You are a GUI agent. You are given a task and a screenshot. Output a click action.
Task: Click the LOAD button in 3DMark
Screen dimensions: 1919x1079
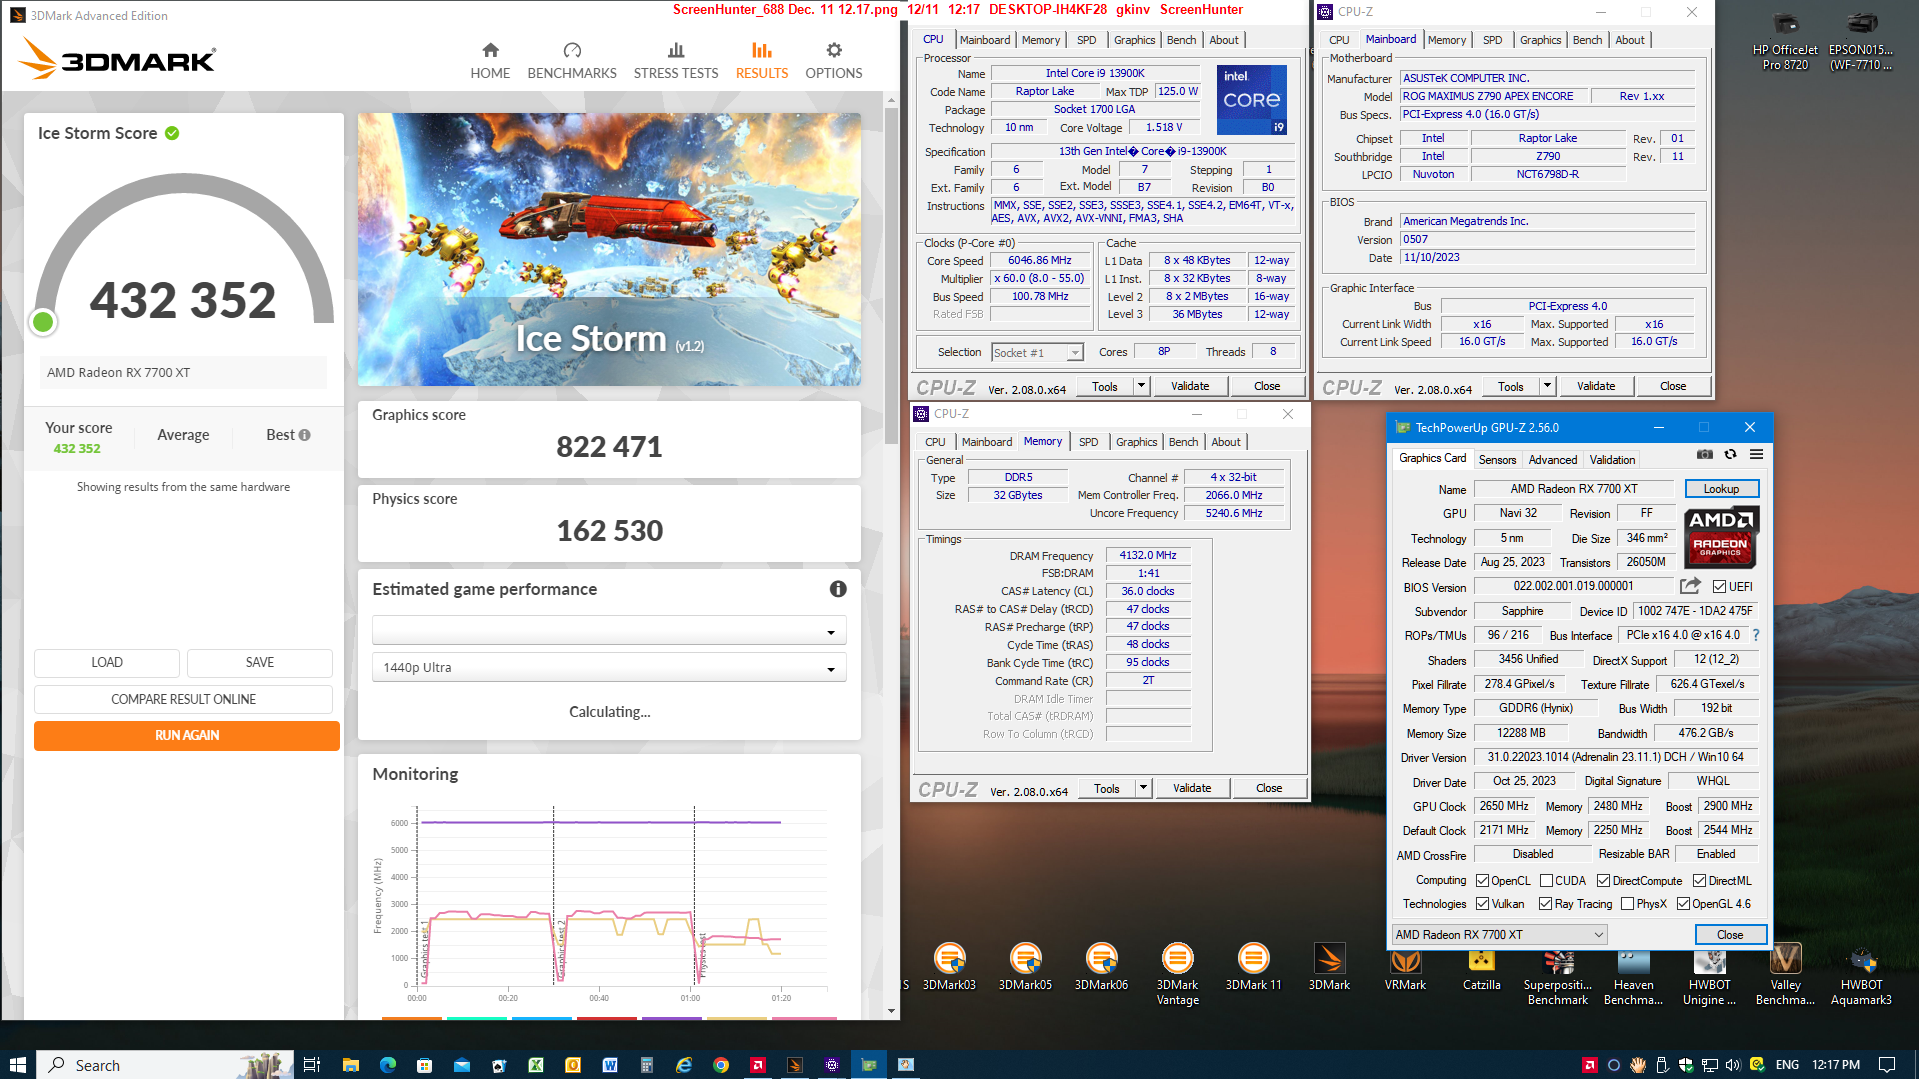[x=107, y=662]
